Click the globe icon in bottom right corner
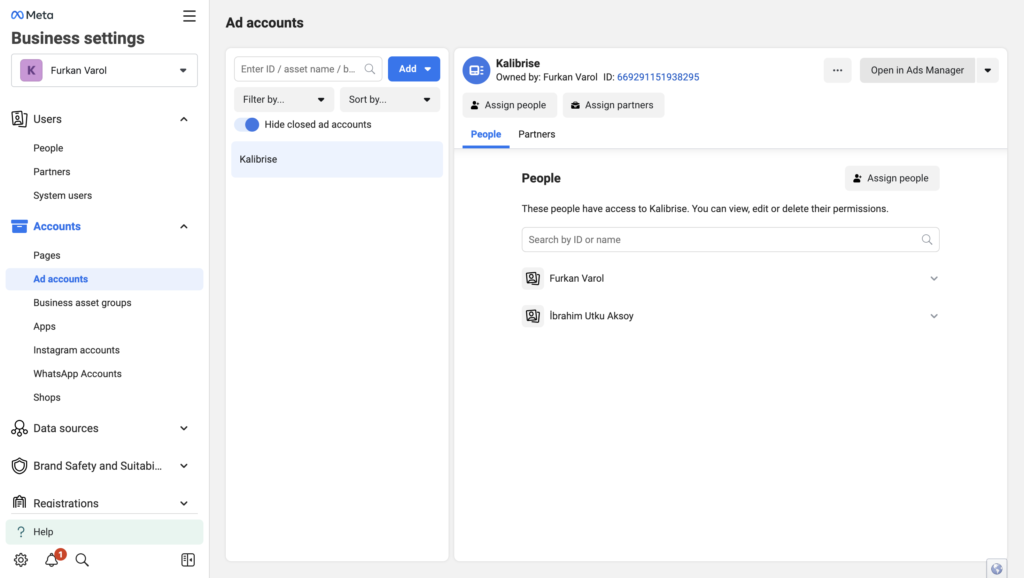This screenshot has height=578, width=1024. [x=996, y=568]
